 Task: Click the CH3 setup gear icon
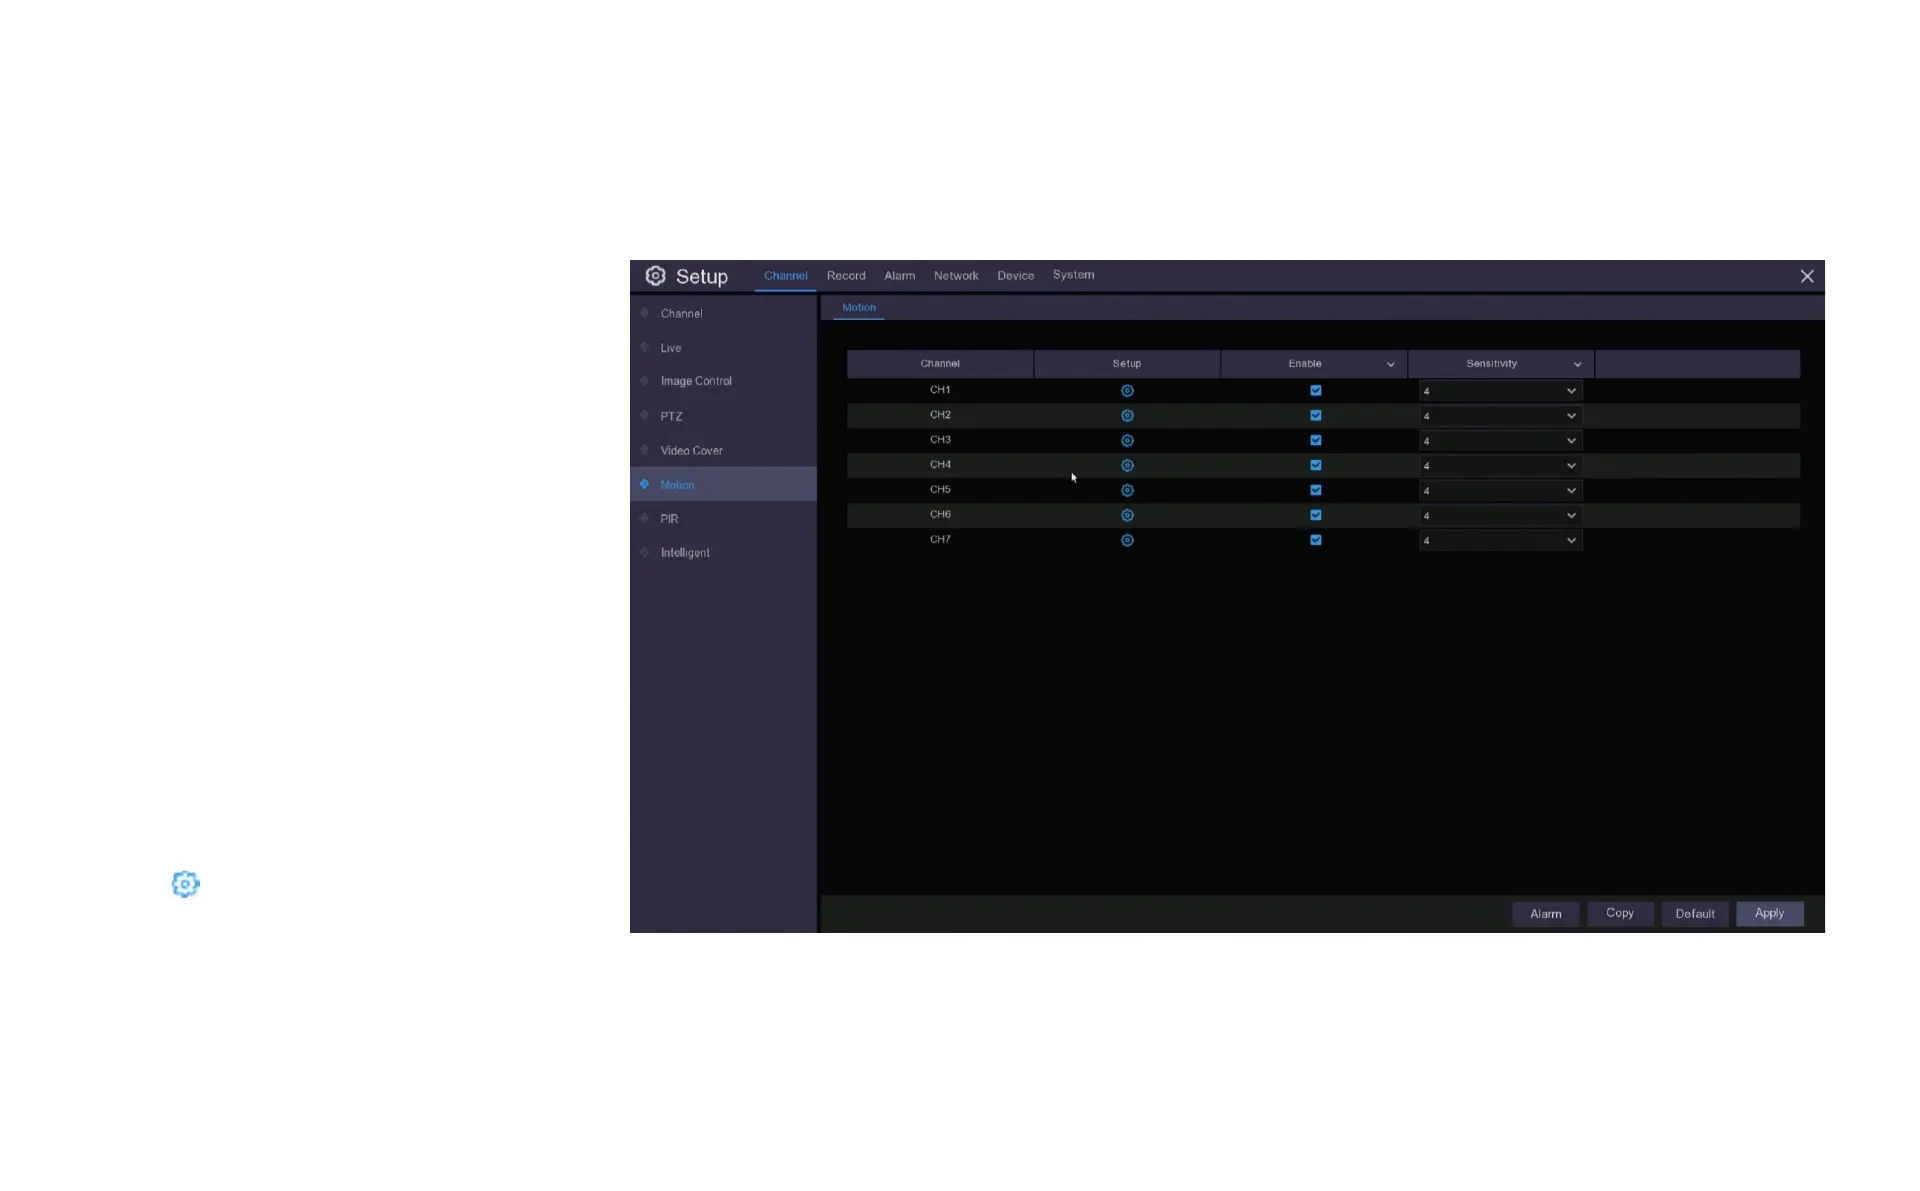tap(1127, 441)
